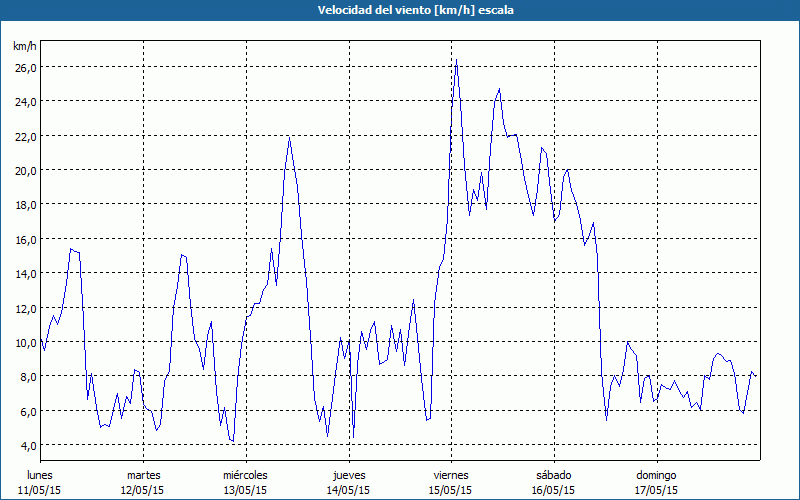This screenshot has width=800, height=500.
Task: Click the 20,0 y-axis label
Action: 25,170
